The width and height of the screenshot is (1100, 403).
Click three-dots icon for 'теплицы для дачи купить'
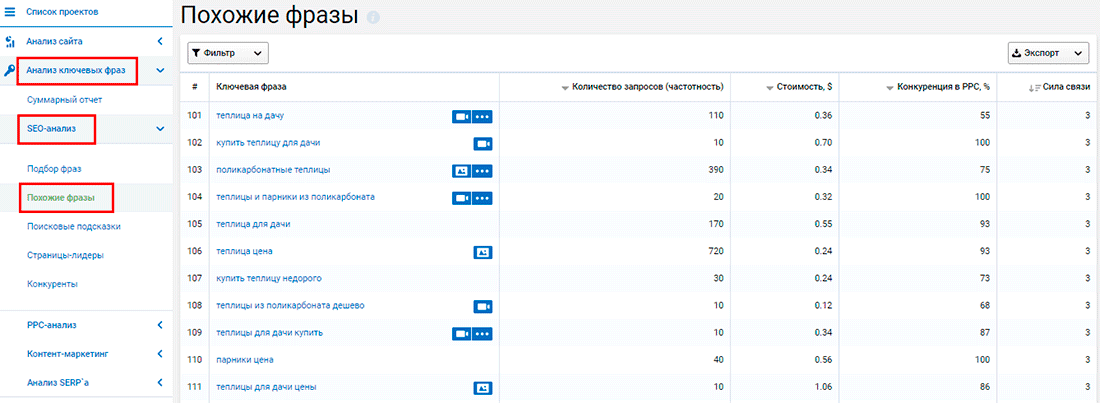tap(483, 333)
